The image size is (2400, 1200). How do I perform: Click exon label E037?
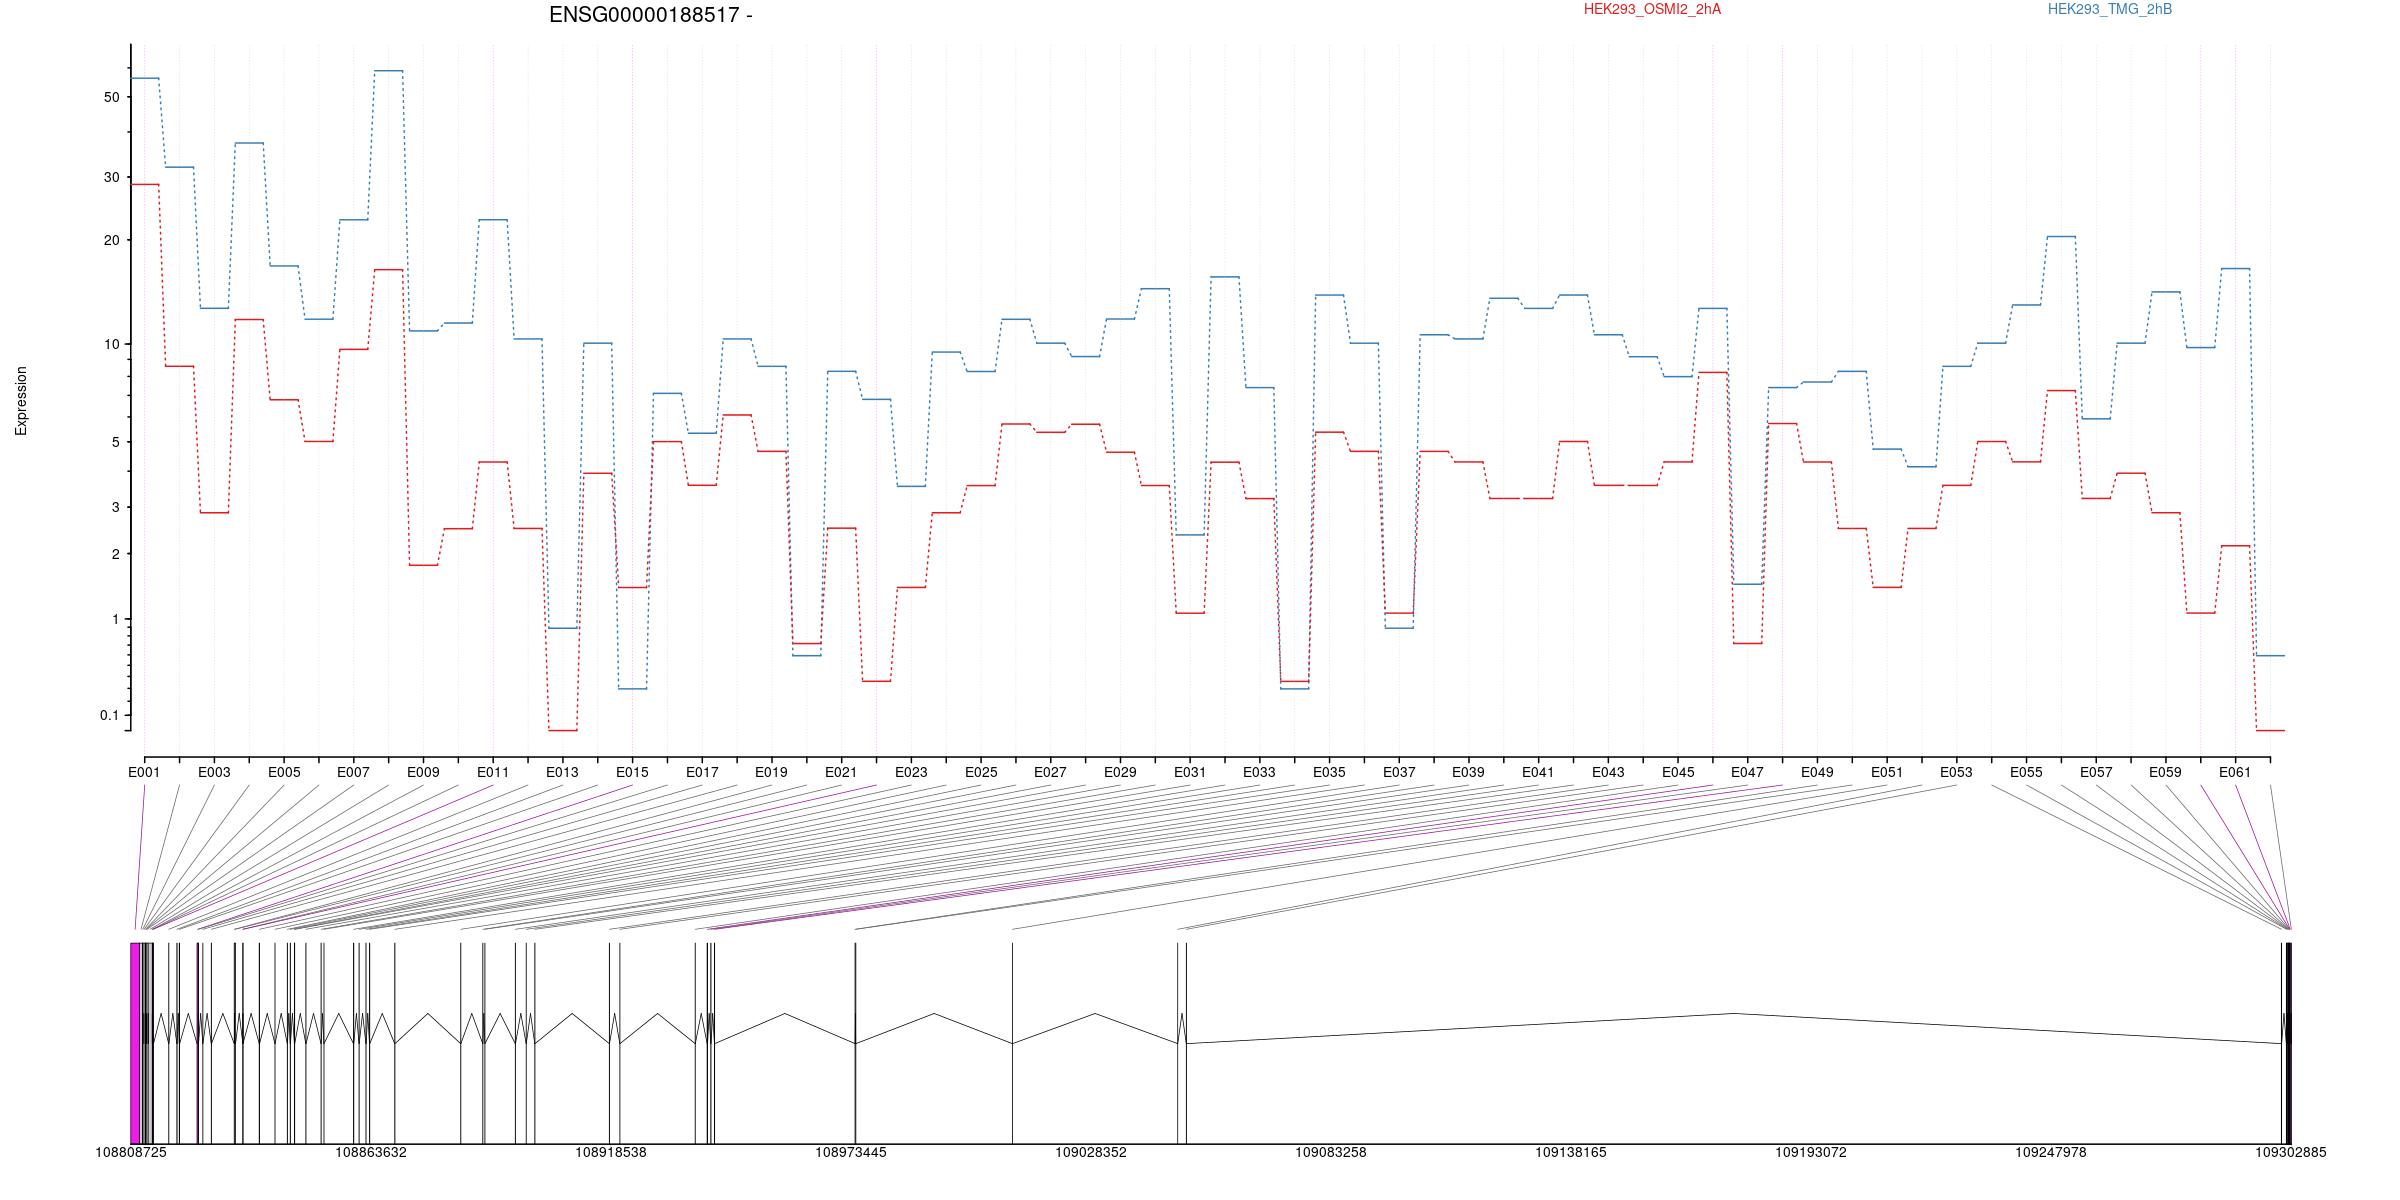[x=1399, y=772]
